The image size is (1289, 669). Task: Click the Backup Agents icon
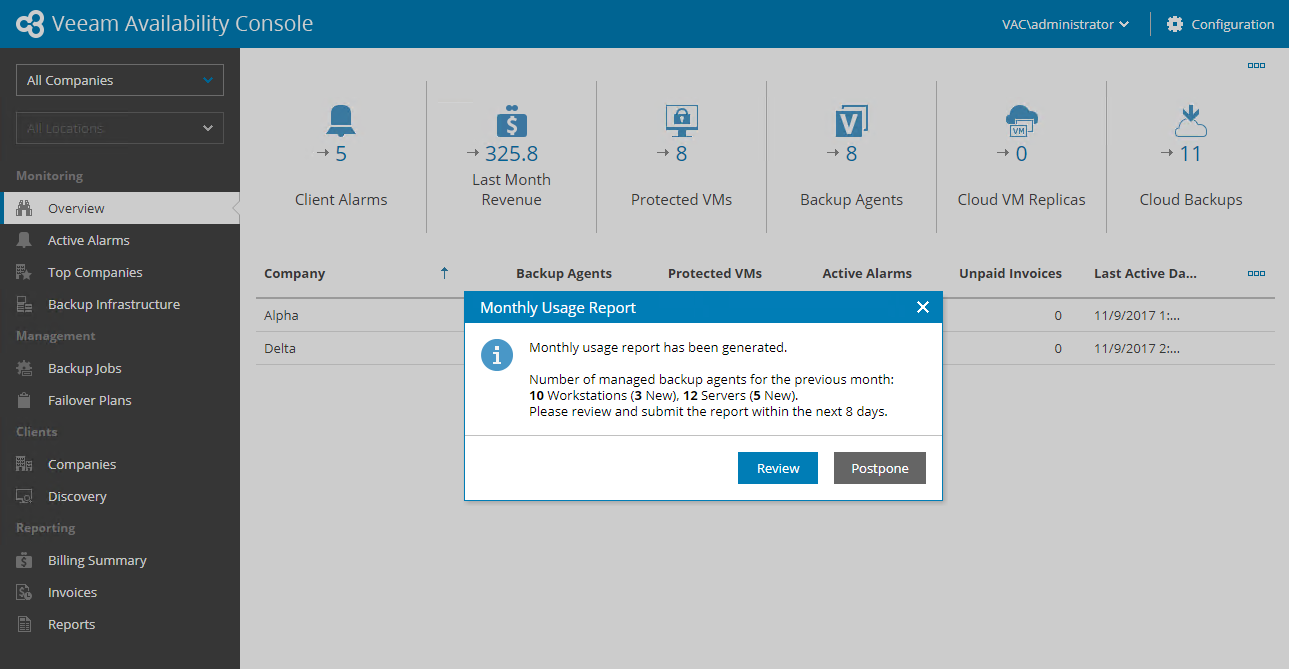coord(851,121)
